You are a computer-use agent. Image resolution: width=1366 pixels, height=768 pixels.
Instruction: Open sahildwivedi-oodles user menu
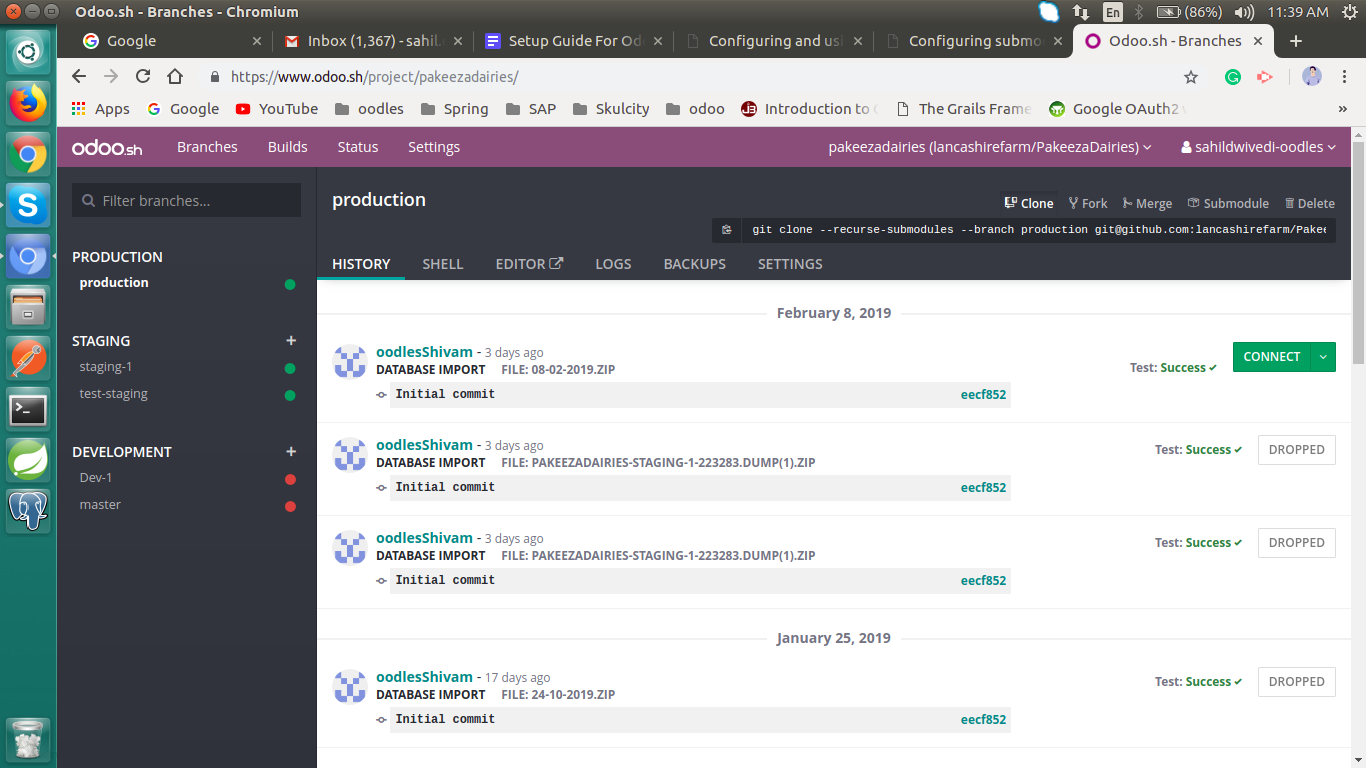(x=1259, y=147)
